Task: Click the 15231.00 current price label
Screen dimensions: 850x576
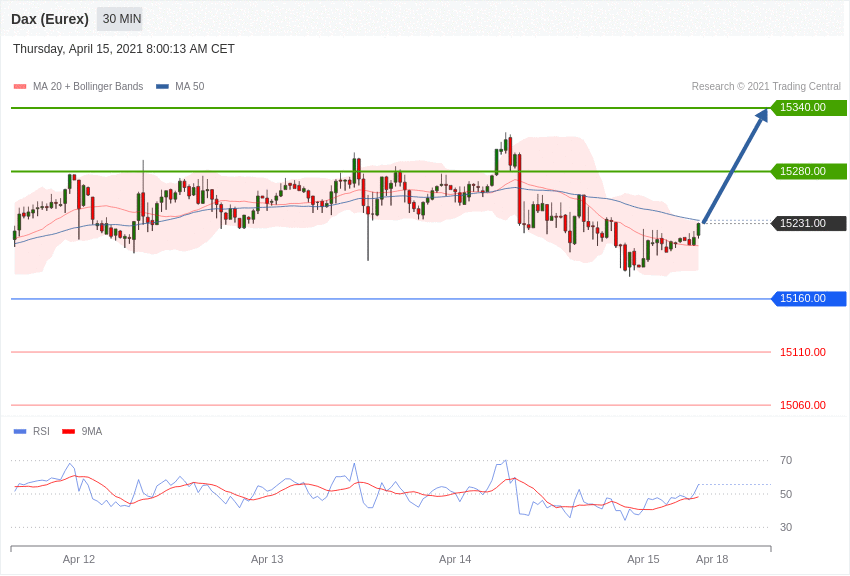Action: 809,223
